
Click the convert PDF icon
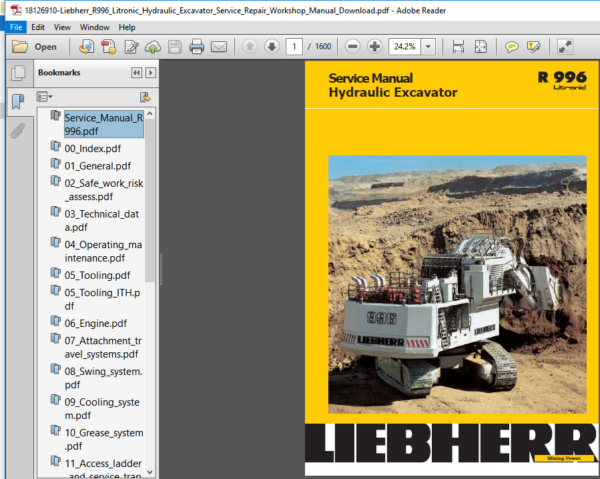109,47
